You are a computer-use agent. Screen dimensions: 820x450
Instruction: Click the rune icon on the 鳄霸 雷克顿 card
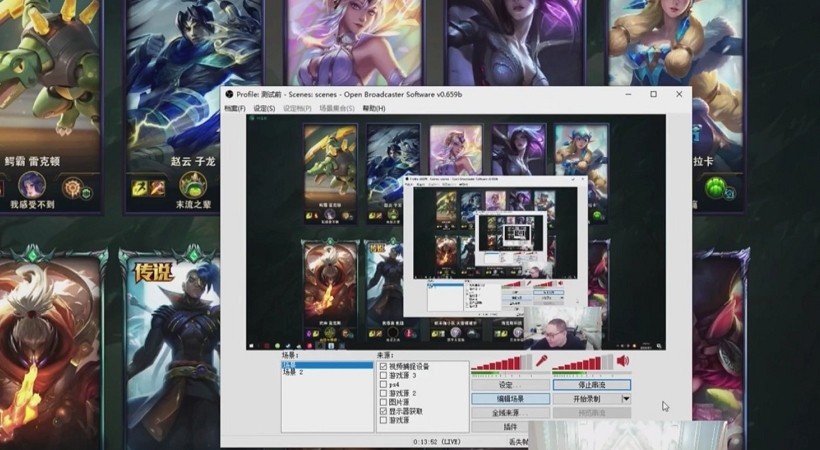pos(72,188)
